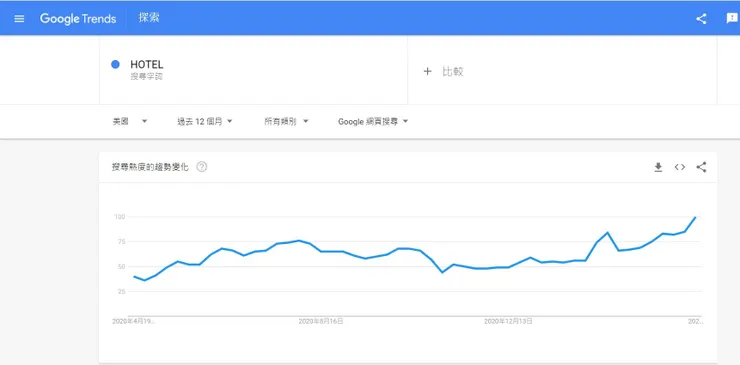Download the trend chart CSV
Screen dimensions: 740x365
(658, 167)
